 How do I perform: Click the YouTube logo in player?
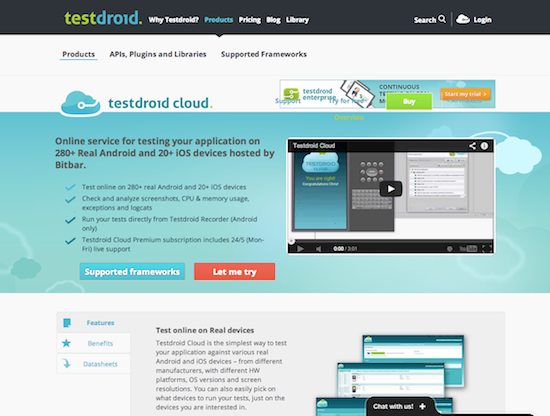[468, 249]
